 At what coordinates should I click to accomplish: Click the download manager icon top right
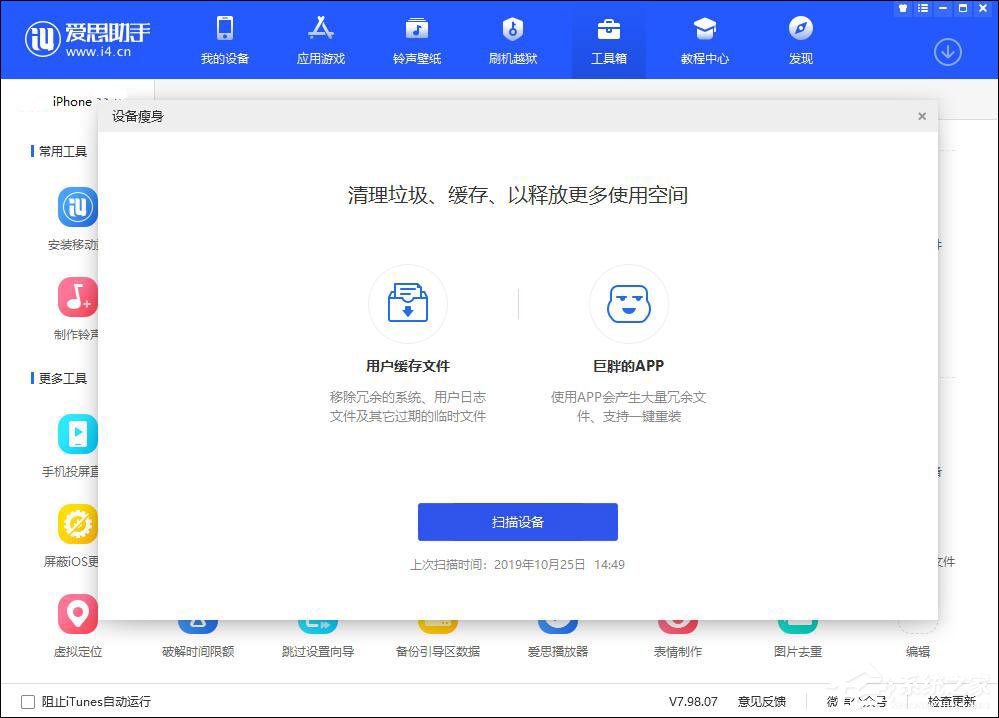[x=947, y=51]
